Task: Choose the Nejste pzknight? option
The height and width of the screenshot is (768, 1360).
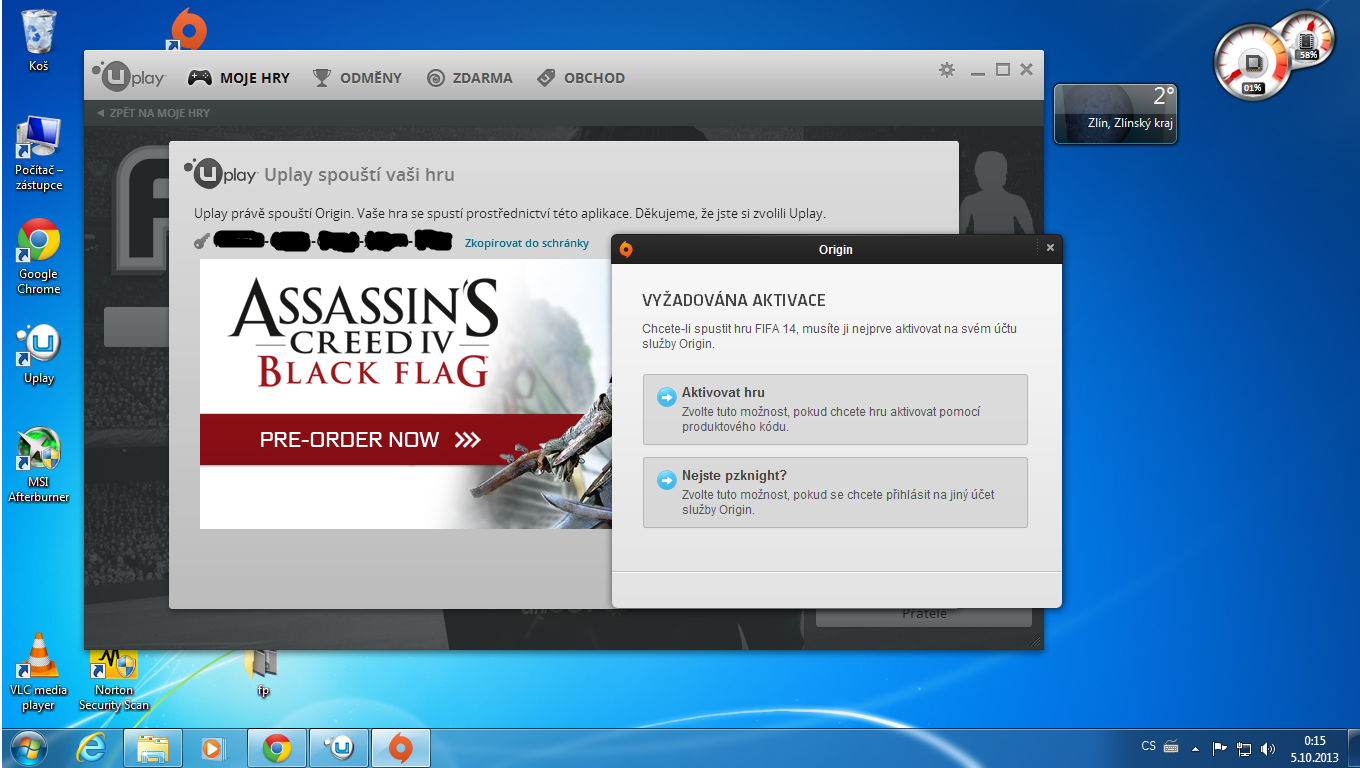Action: click(834, 492)
